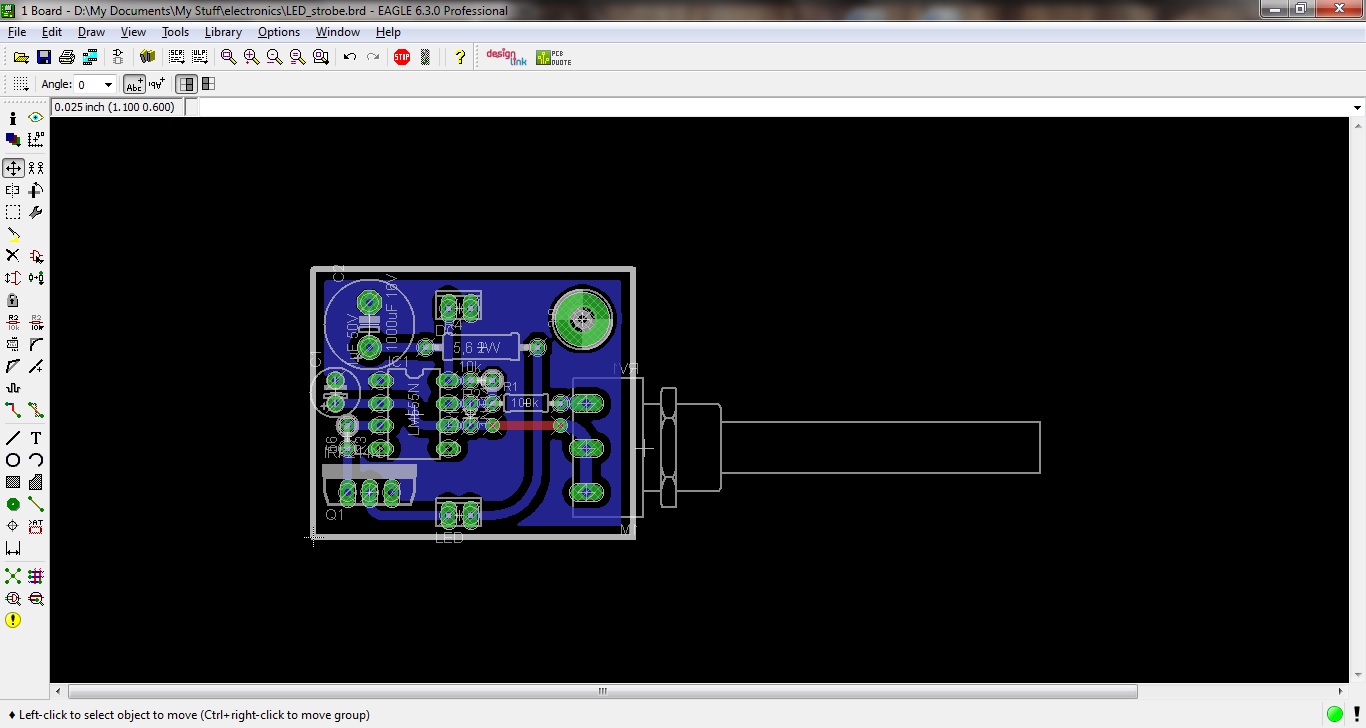This screenshot has width=1366, height=728.
Task: Select the Lock tool
Action: [13, 300]
